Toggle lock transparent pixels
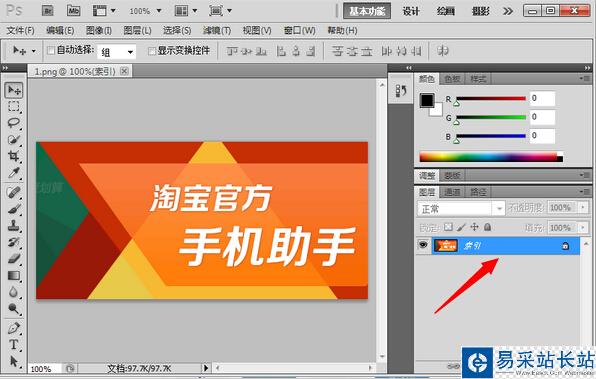 pyautogui.click(x=449, y=227)
